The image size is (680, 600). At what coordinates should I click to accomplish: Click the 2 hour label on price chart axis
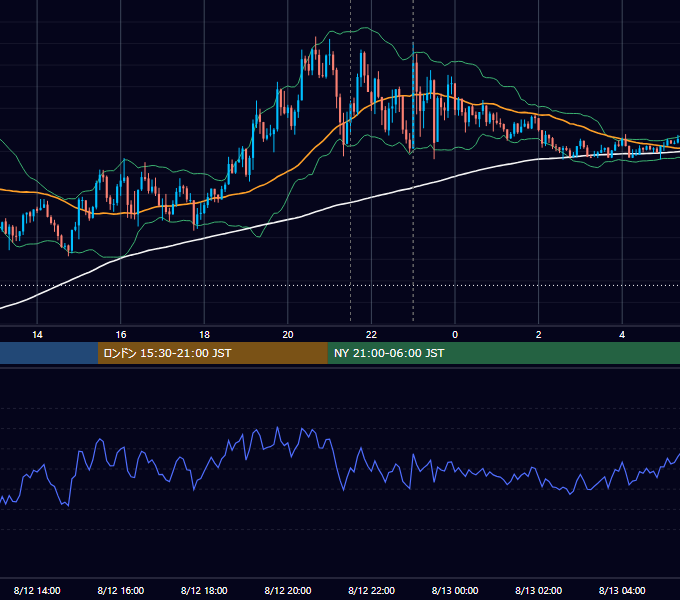(539, 335)
